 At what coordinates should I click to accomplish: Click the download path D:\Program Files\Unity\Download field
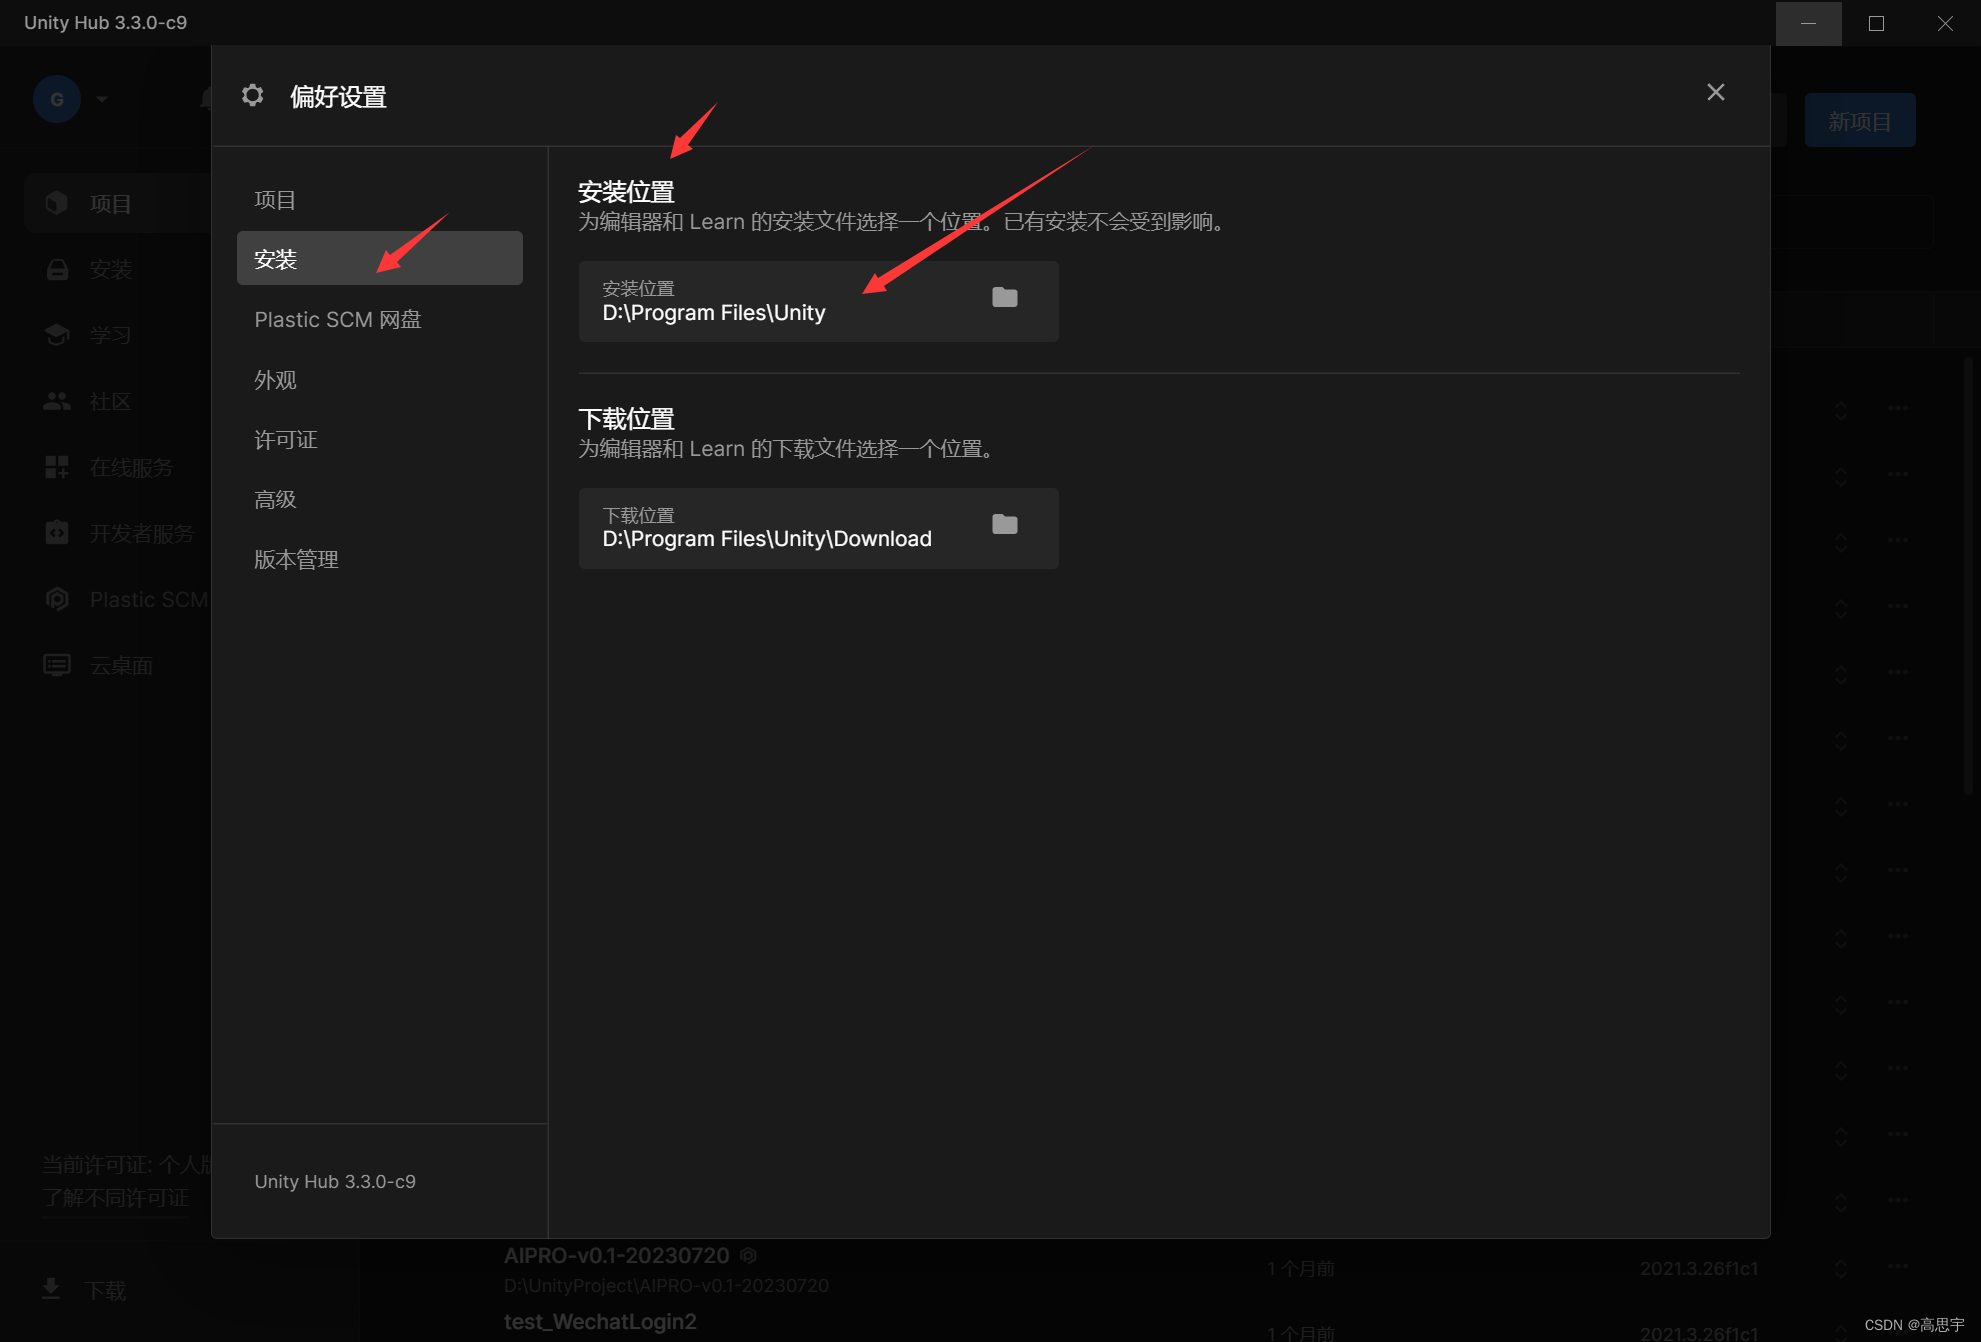point(818,528)
